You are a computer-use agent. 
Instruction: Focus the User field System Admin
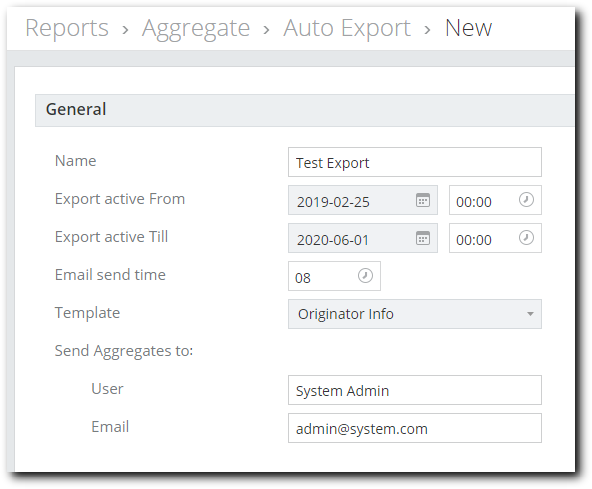coord(415,390)
